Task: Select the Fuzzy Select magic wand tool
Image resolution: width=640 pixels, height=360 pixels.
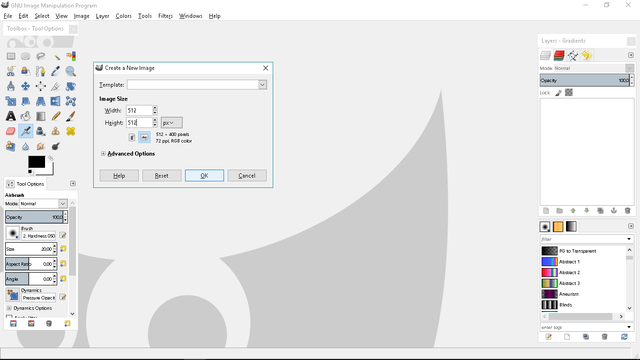Action: click(x=56, y=56)
